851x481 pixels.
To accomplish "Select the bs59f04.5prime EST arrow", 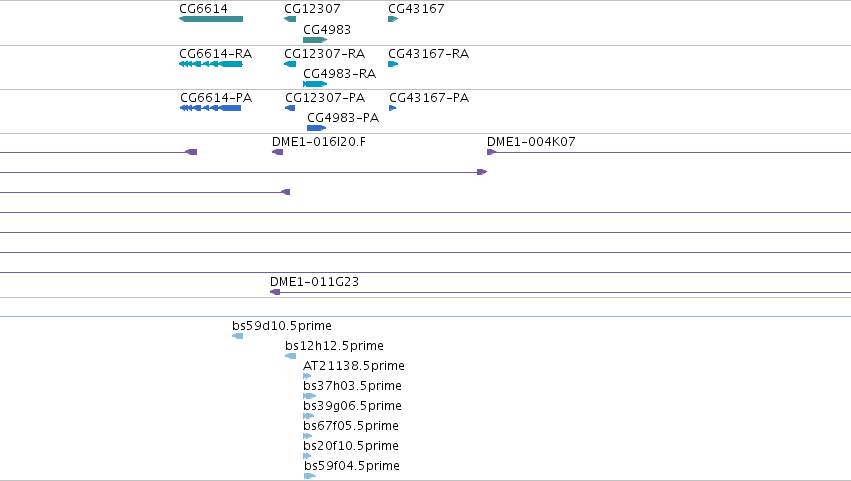I will click(x=310, y=476).
